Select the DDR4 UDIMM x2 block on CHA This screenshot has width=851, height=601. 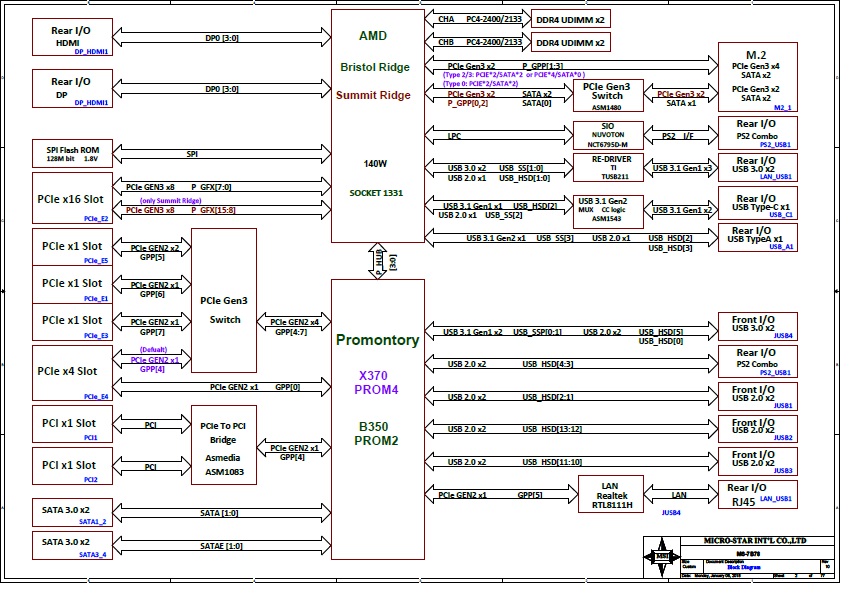click(x=570, y=19)
